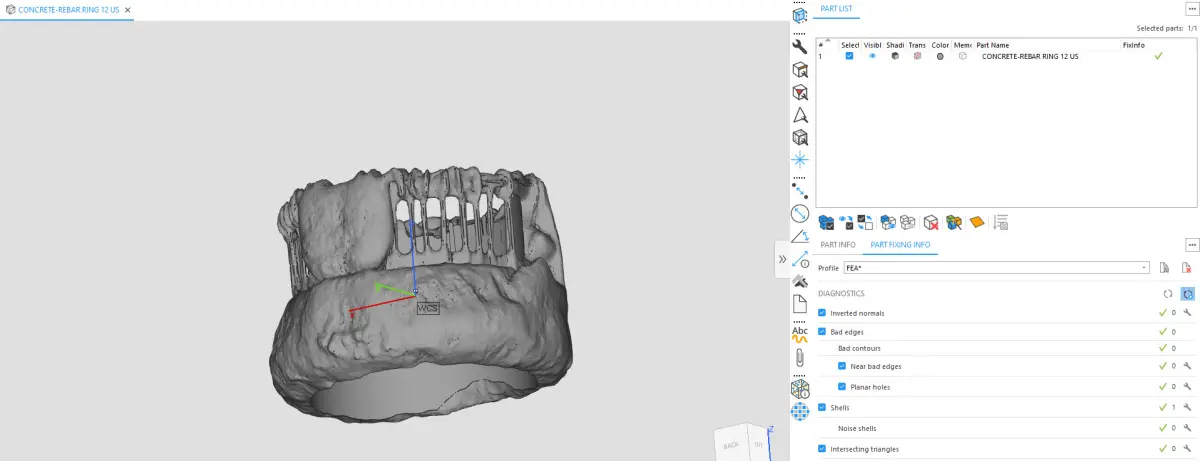Open the blank page sidebar icon

tap(799, 303)
